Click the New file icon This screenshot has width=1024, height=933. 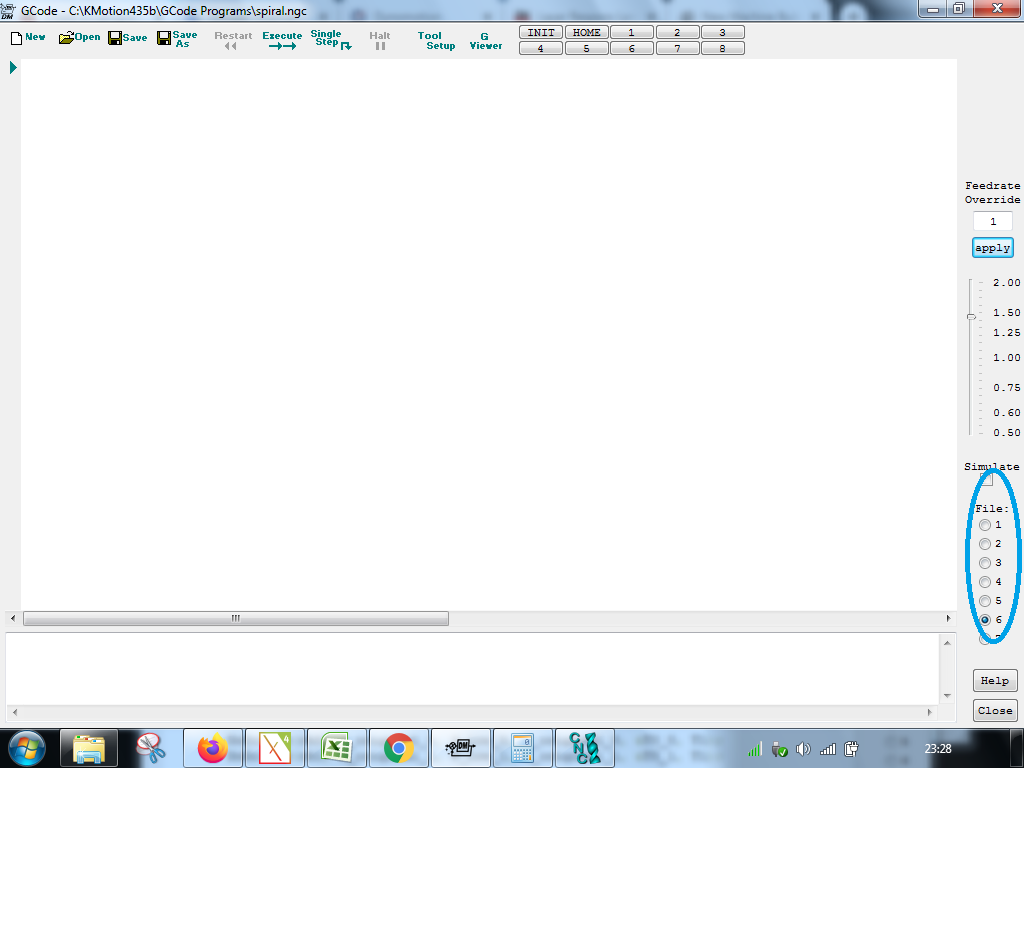point(27,38)
